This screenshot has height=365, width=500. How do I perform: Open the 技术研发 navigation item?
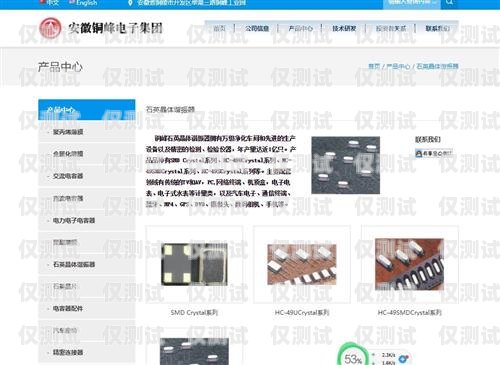click(344, 28)
